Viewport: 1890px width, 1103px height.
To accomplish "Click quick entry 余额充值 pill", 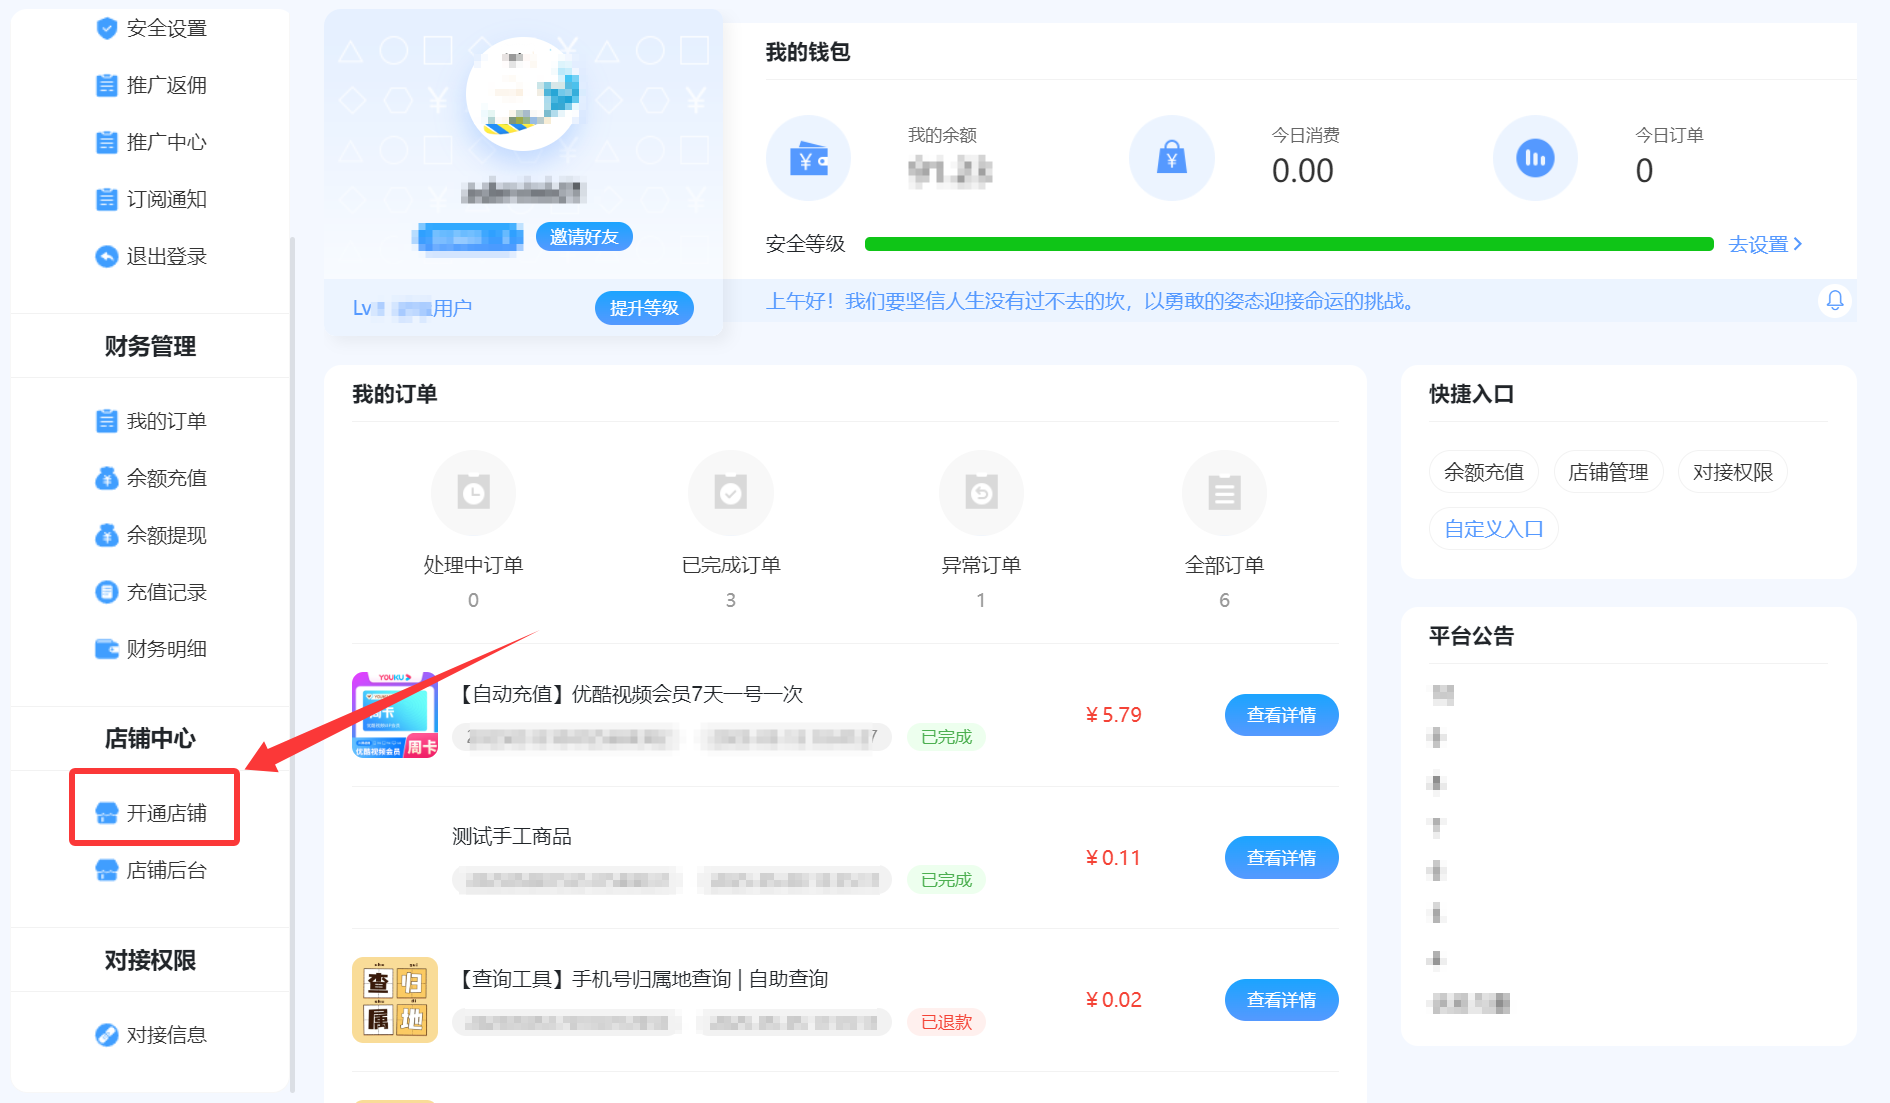I will (x=1484, y=472).
